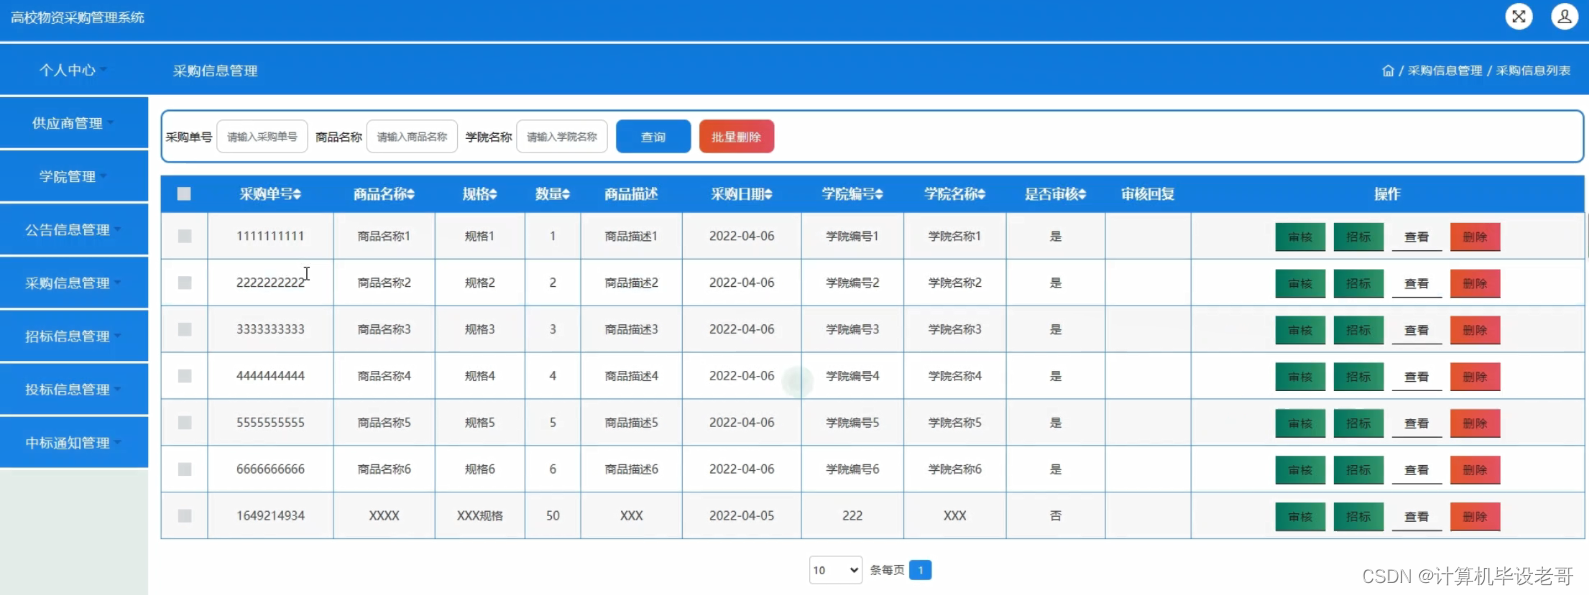Viewport: 1589px width, 595px height.
Task: Expand 公告信息管理 sidebar menu
Action: [74, 230]
